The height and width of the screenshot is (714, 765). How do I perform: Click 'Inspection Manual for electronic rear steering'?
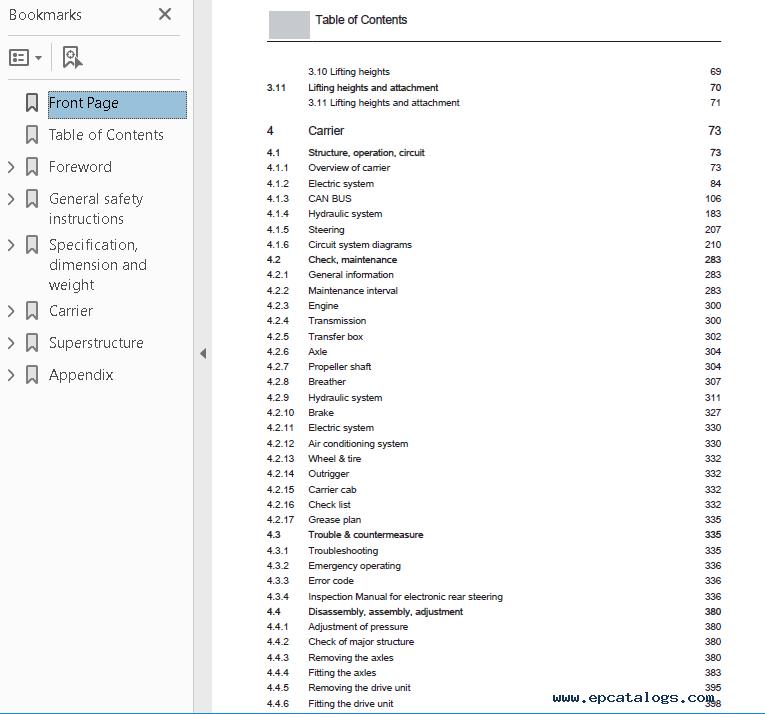pos(405,596)
